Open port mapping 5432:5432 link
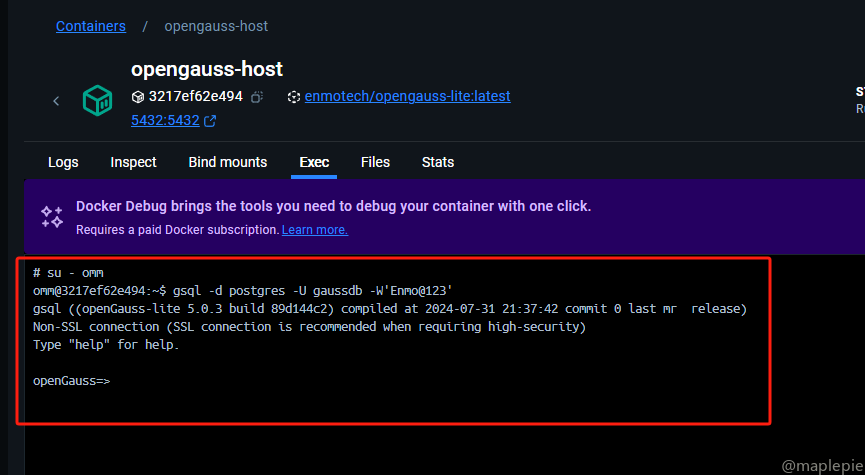The width and height of the screenshot is (865, 475). pyautogui.click(x=165, y=120)
